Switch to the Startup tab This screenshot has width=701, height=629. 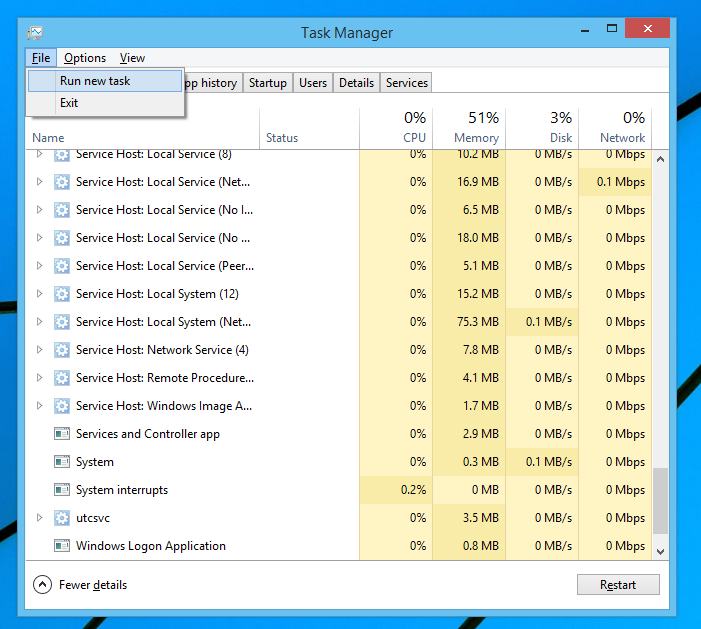(268, 83)
